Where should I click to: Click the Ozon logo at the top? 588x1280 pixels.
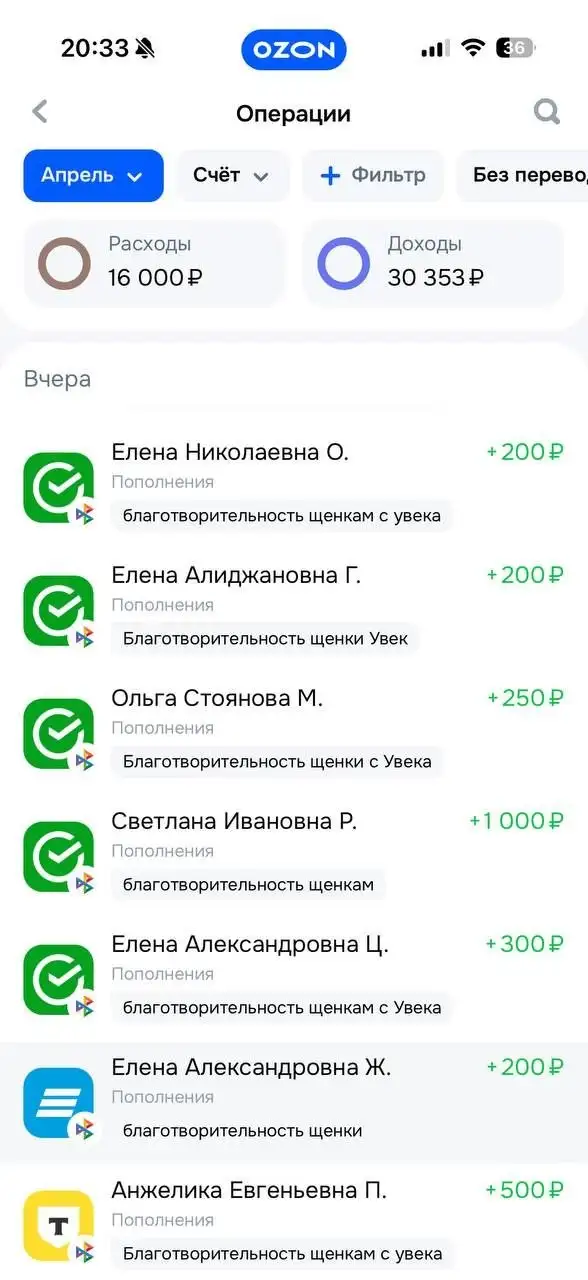(294, 49)
